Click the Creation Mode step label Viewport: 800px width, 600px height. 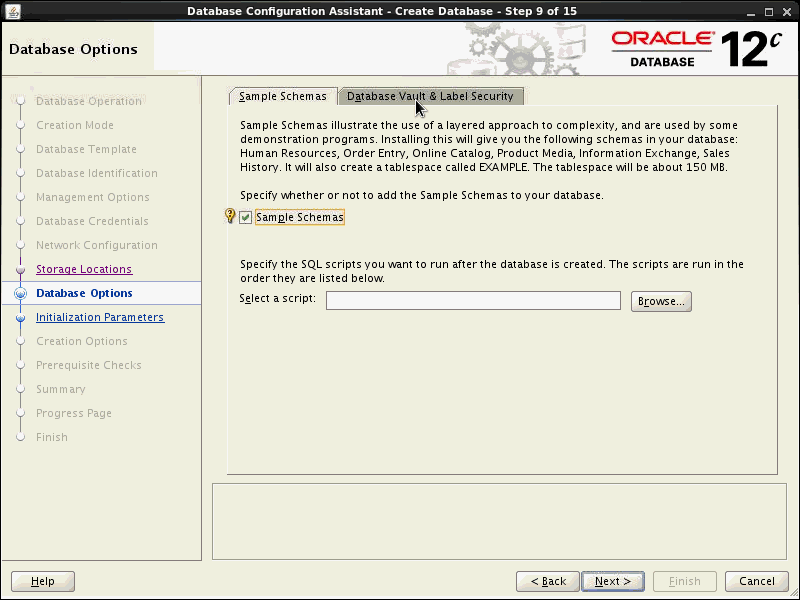coord(75,125)
